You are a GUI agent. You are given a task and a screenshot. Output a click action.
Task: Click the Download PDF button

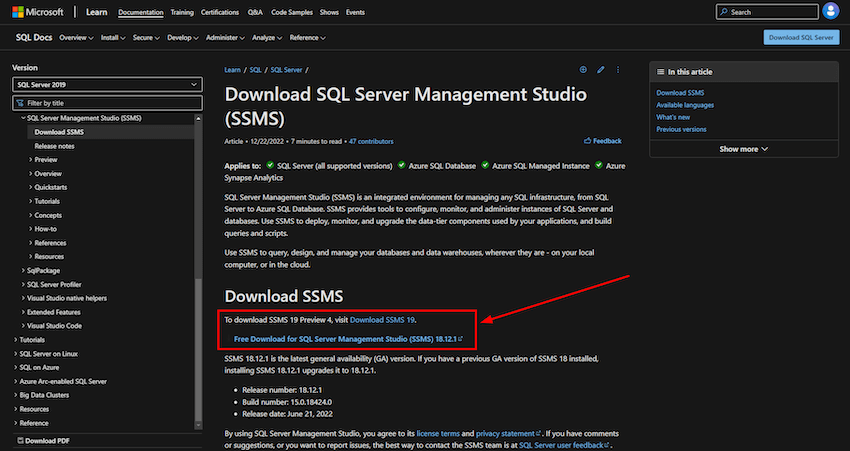[x=43, y=441]
